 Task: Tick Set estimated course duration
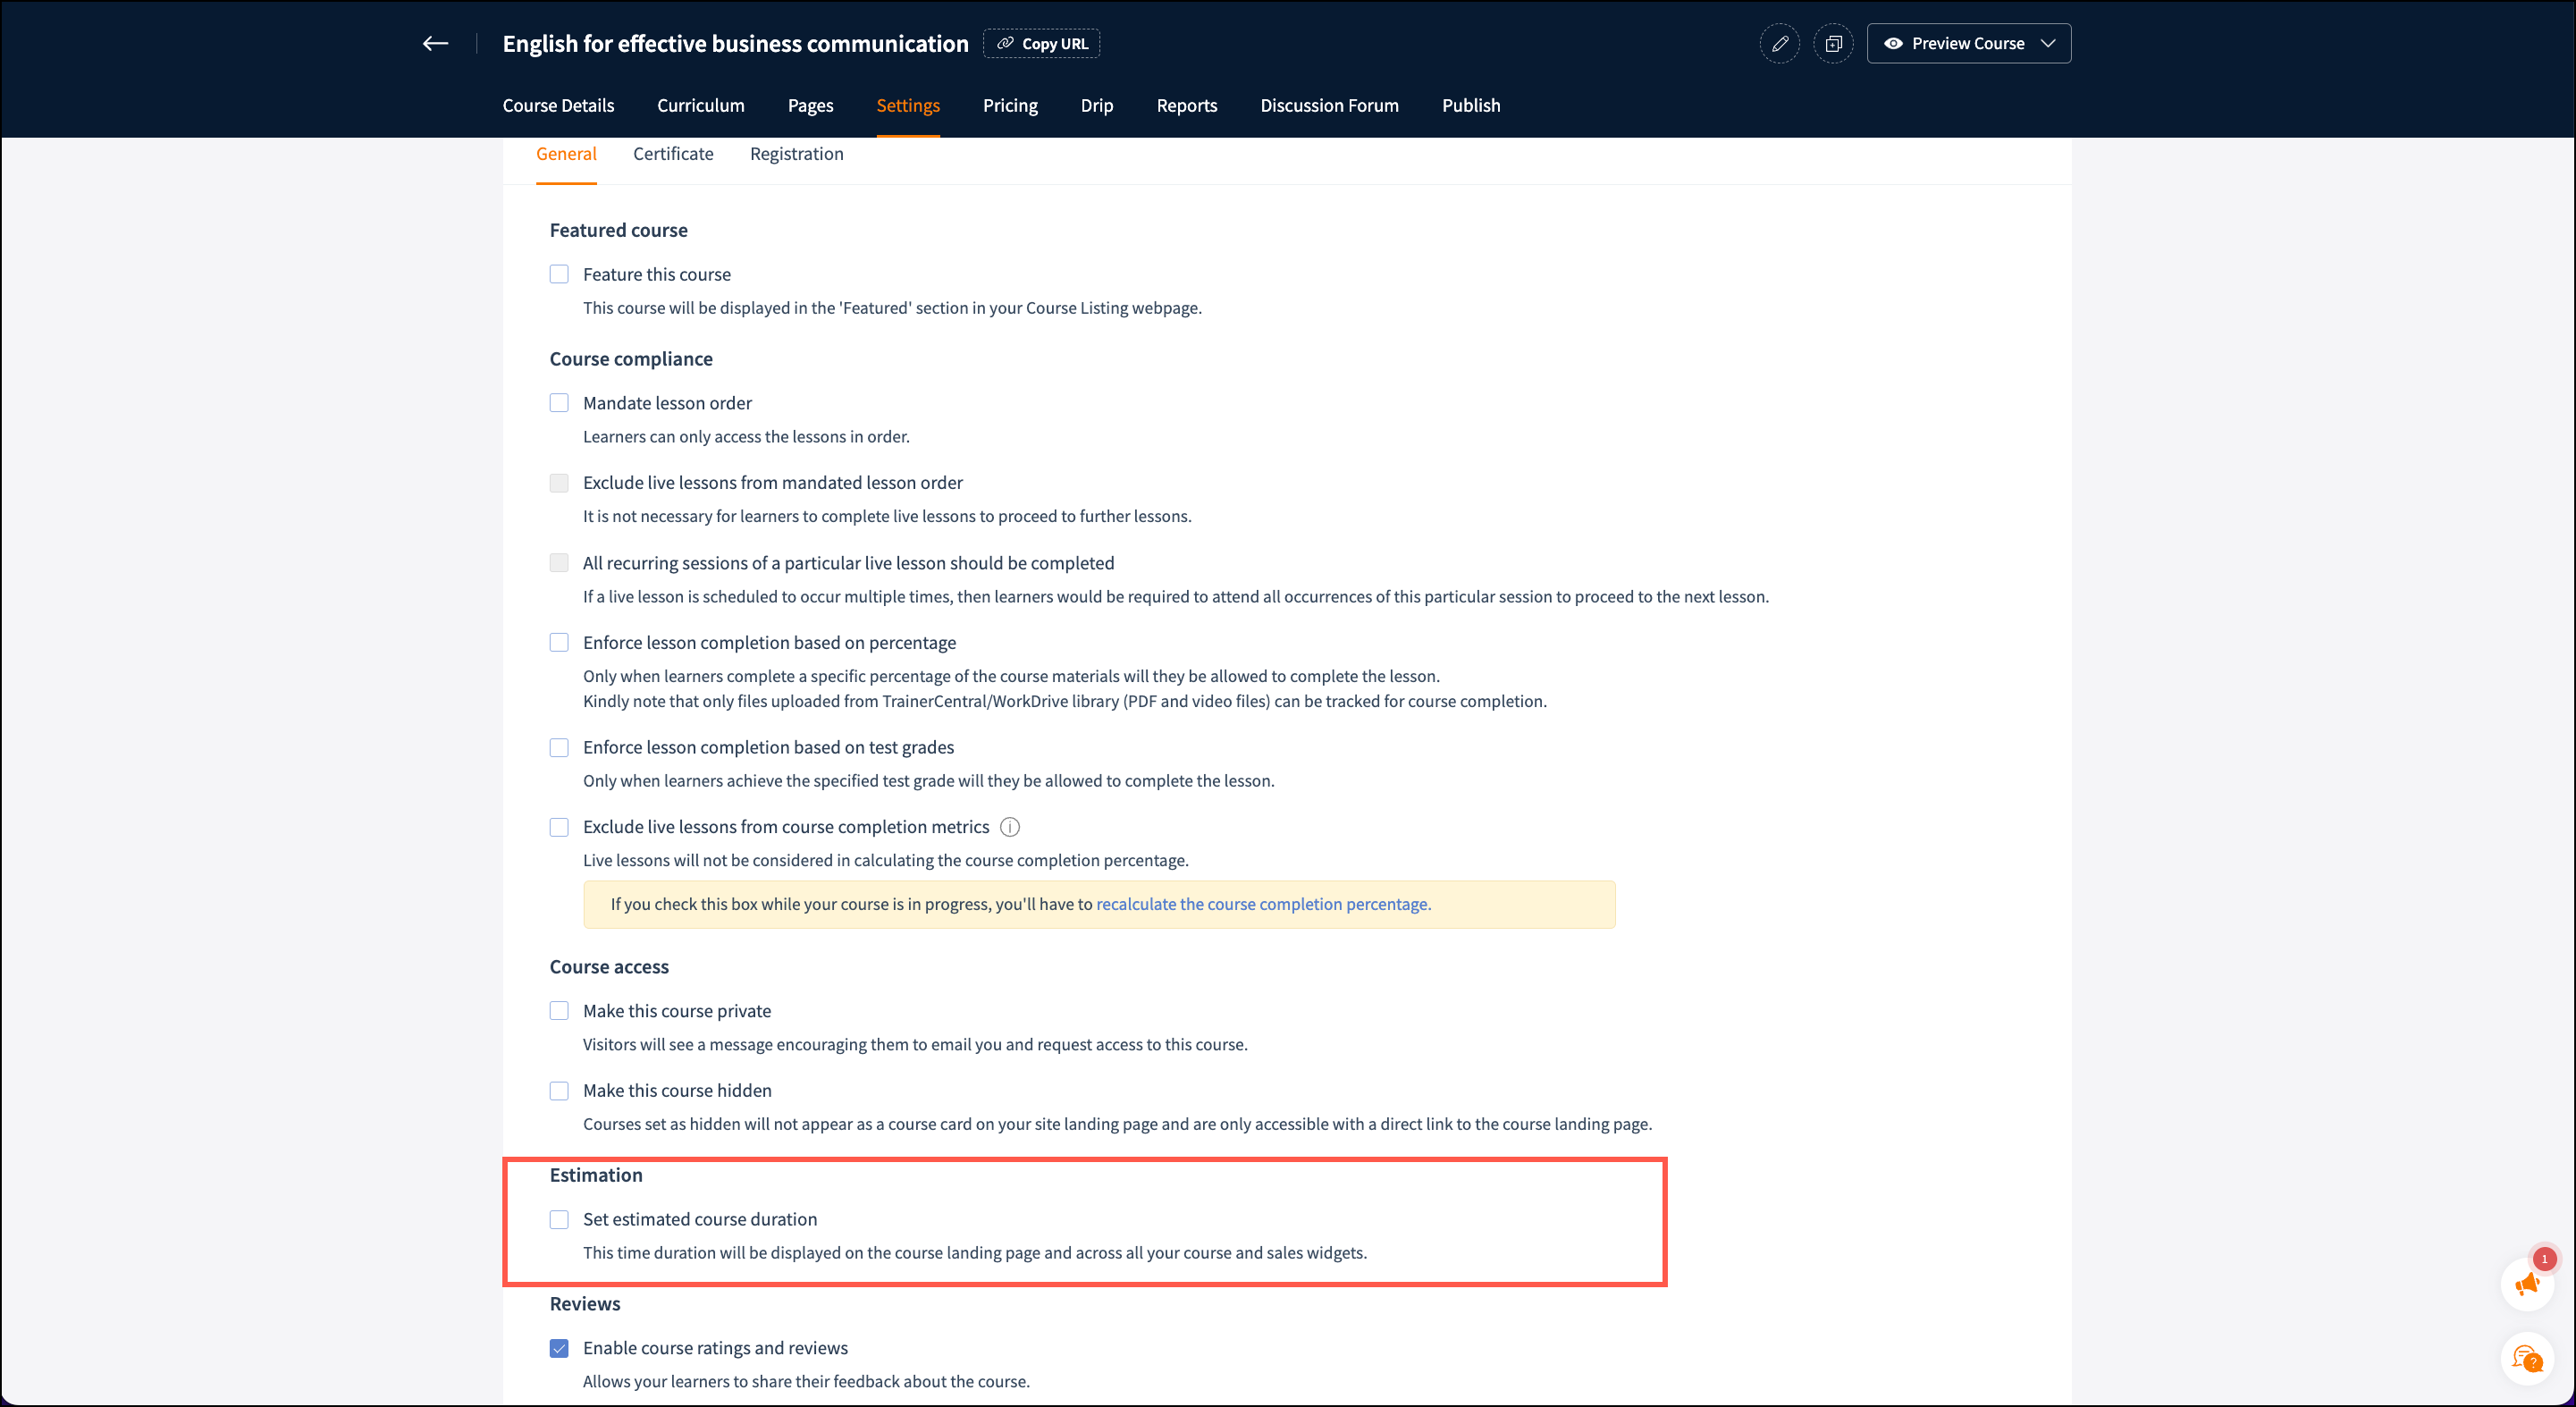coord(559,1219)
